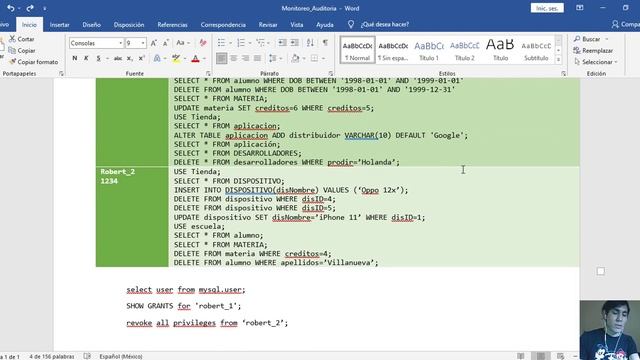Align text right

245,58
